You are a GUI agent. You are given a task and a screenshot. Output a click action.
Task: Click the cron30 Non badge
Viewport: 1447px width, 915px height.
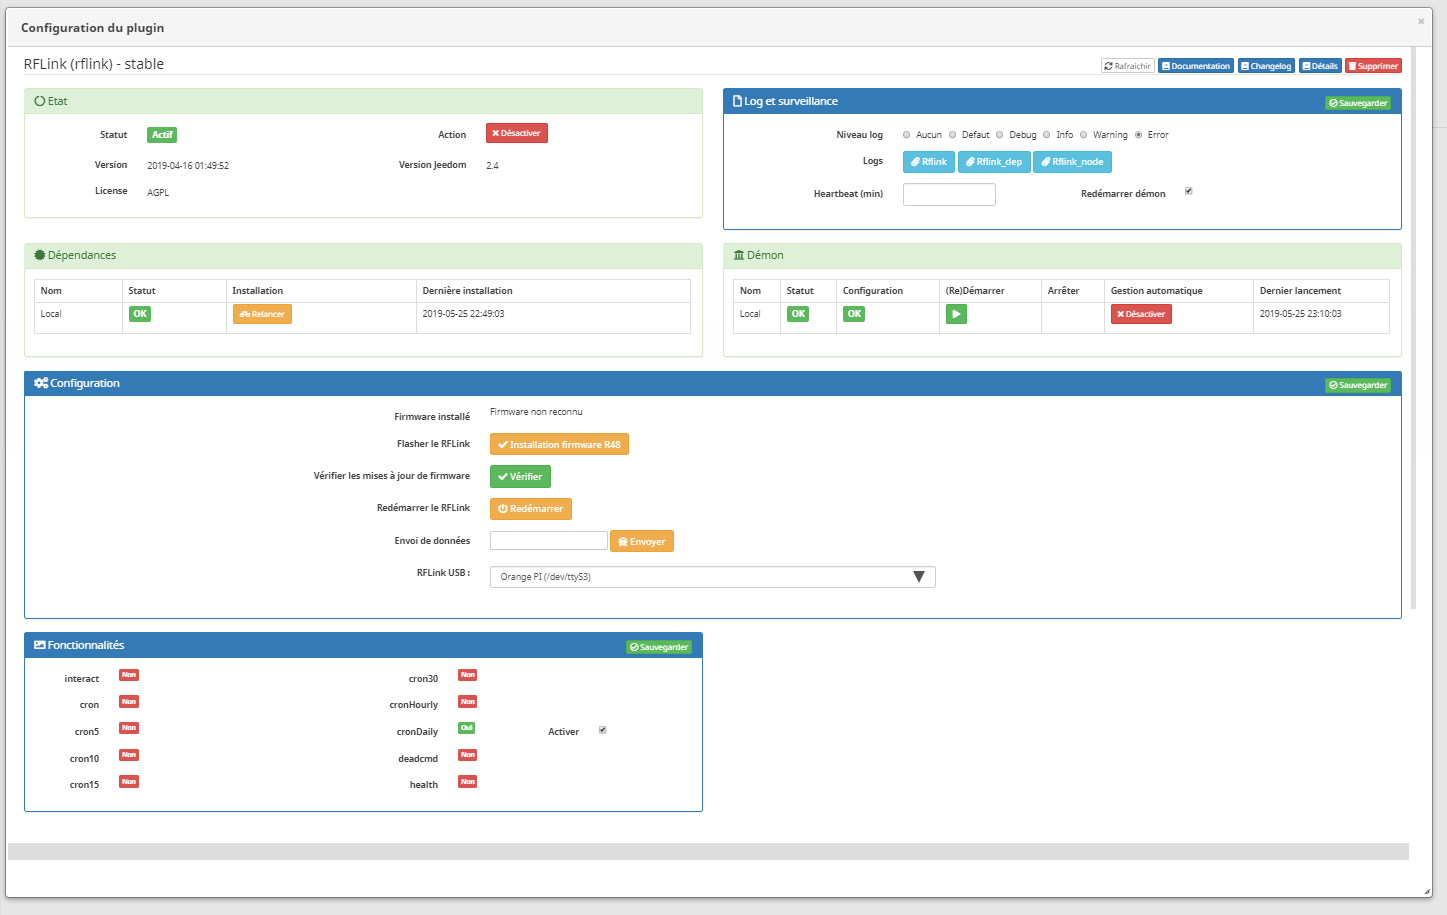[468, 675]
